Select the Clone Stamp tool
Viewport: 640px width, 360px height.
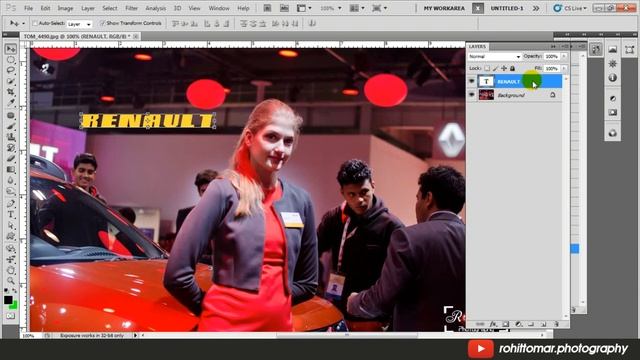pyautogui.click(x=11, y=137)
